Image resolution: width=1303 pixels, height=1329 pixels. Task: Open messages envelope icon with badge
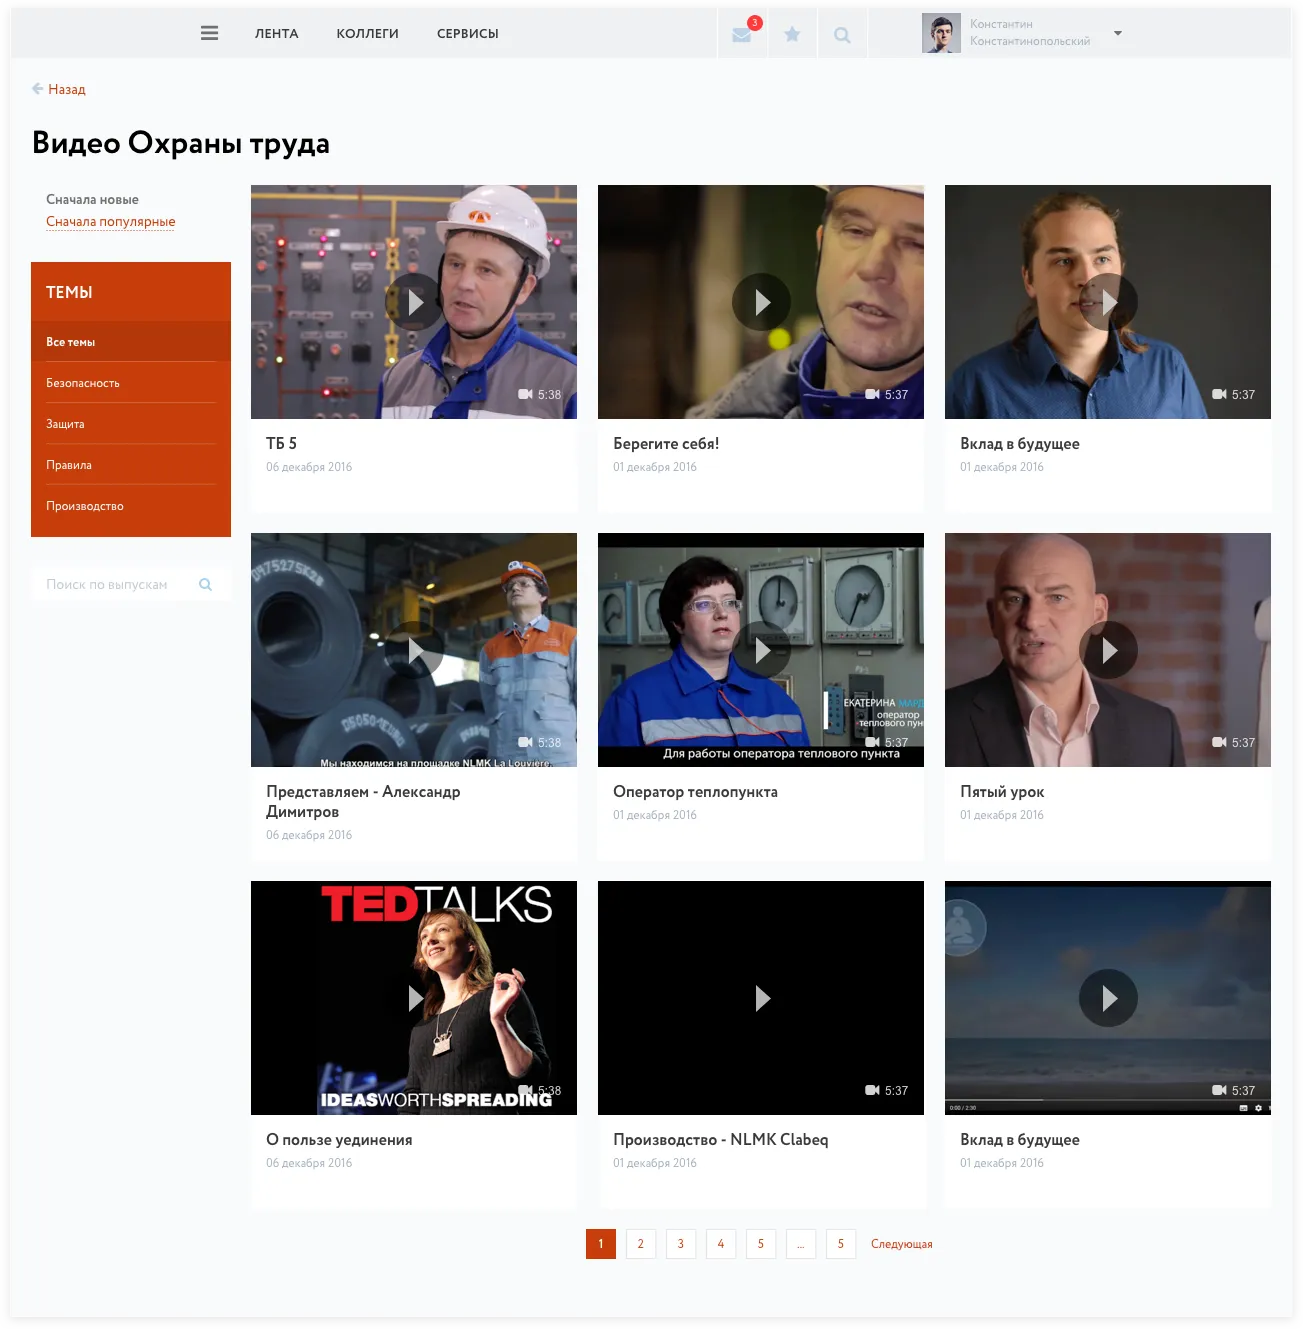pos(742,34)
